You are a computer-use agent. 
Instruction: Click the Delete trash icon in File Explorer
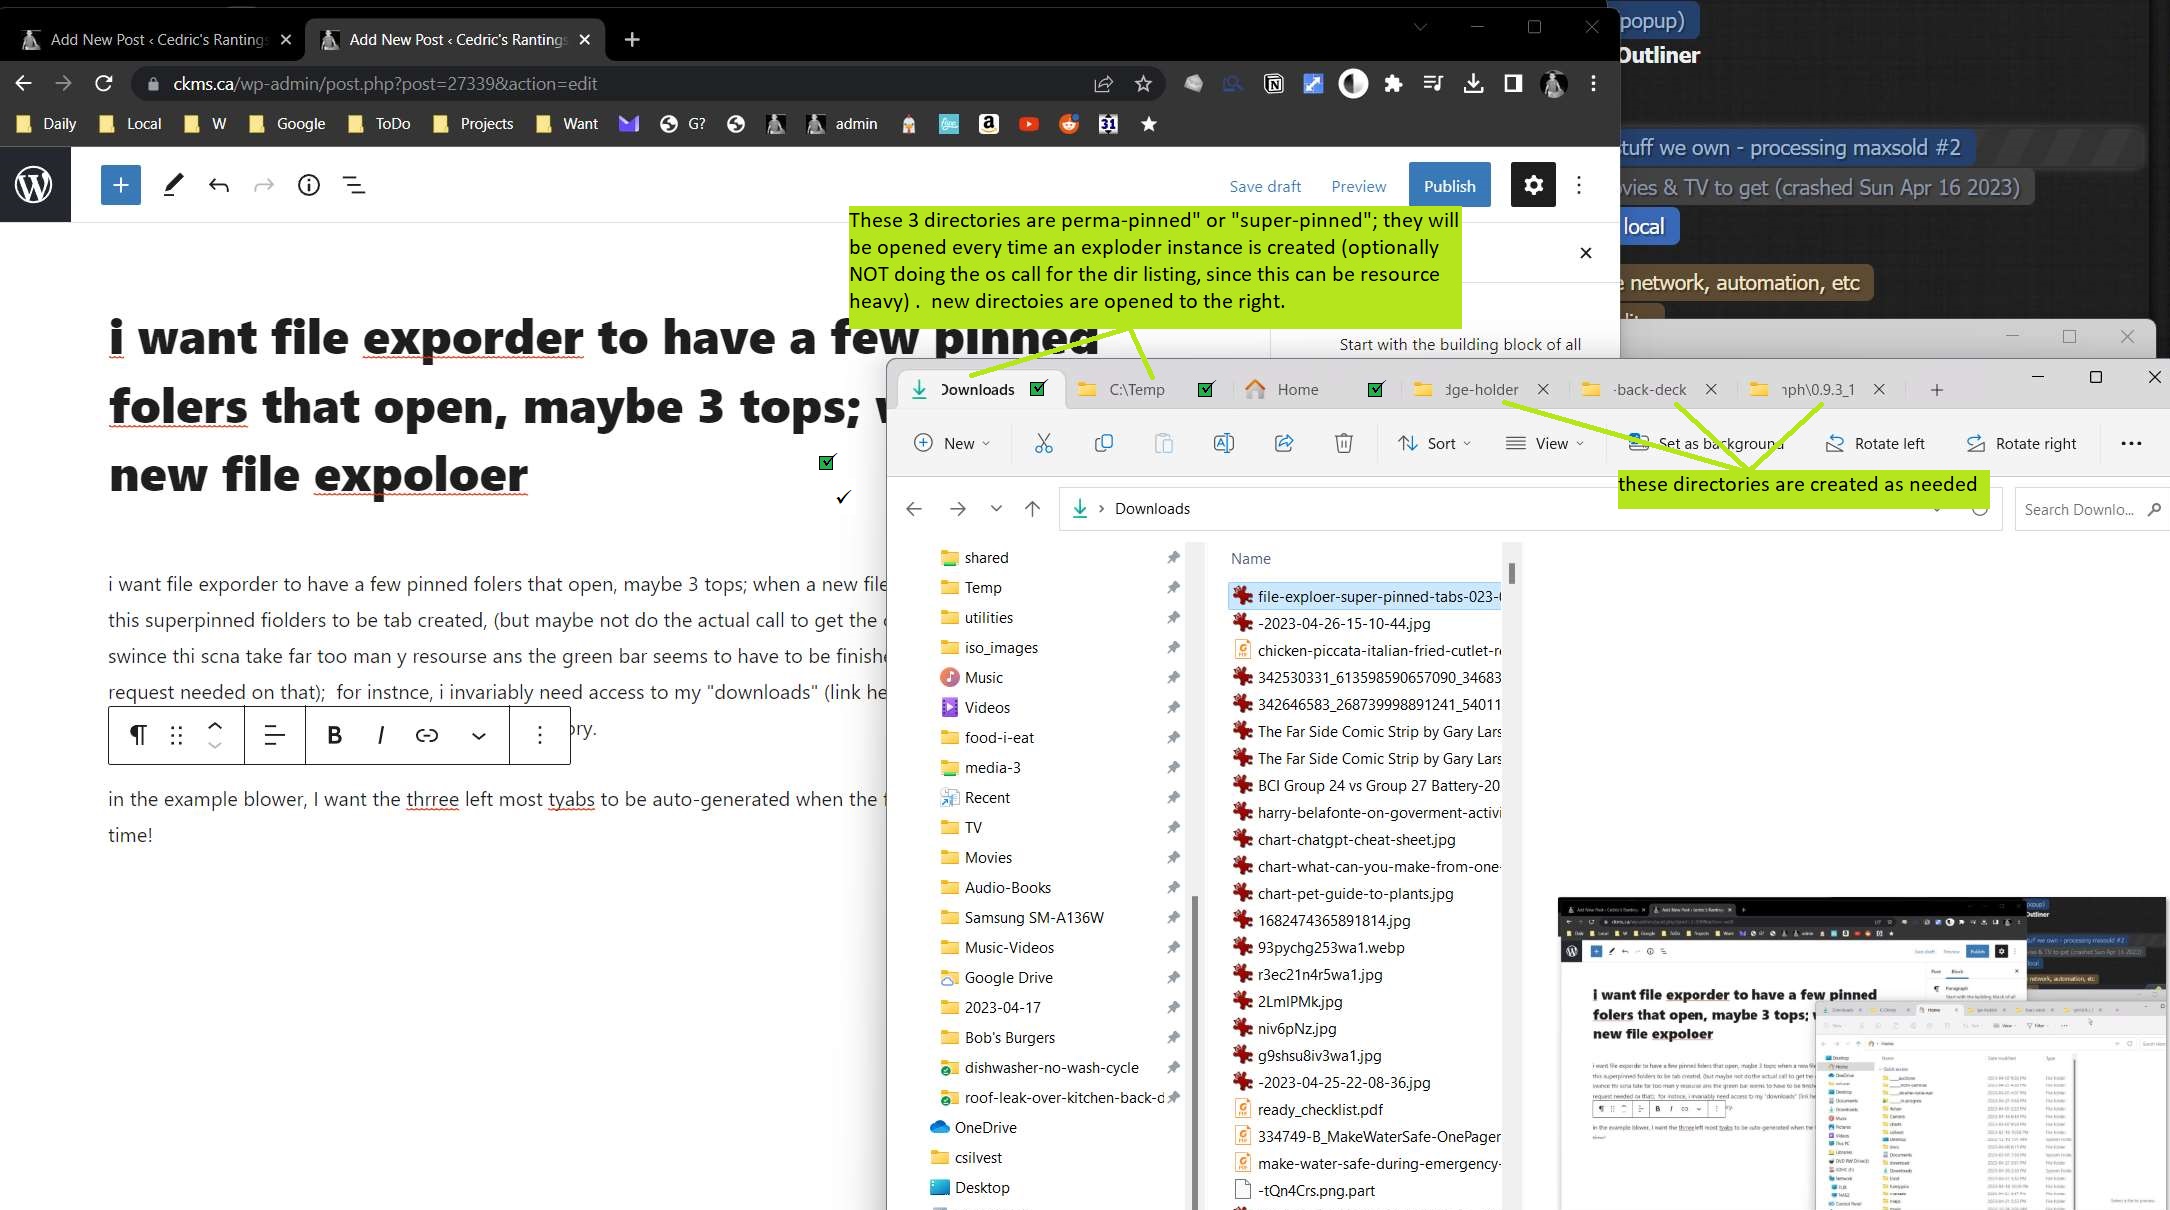point(1343,443)
